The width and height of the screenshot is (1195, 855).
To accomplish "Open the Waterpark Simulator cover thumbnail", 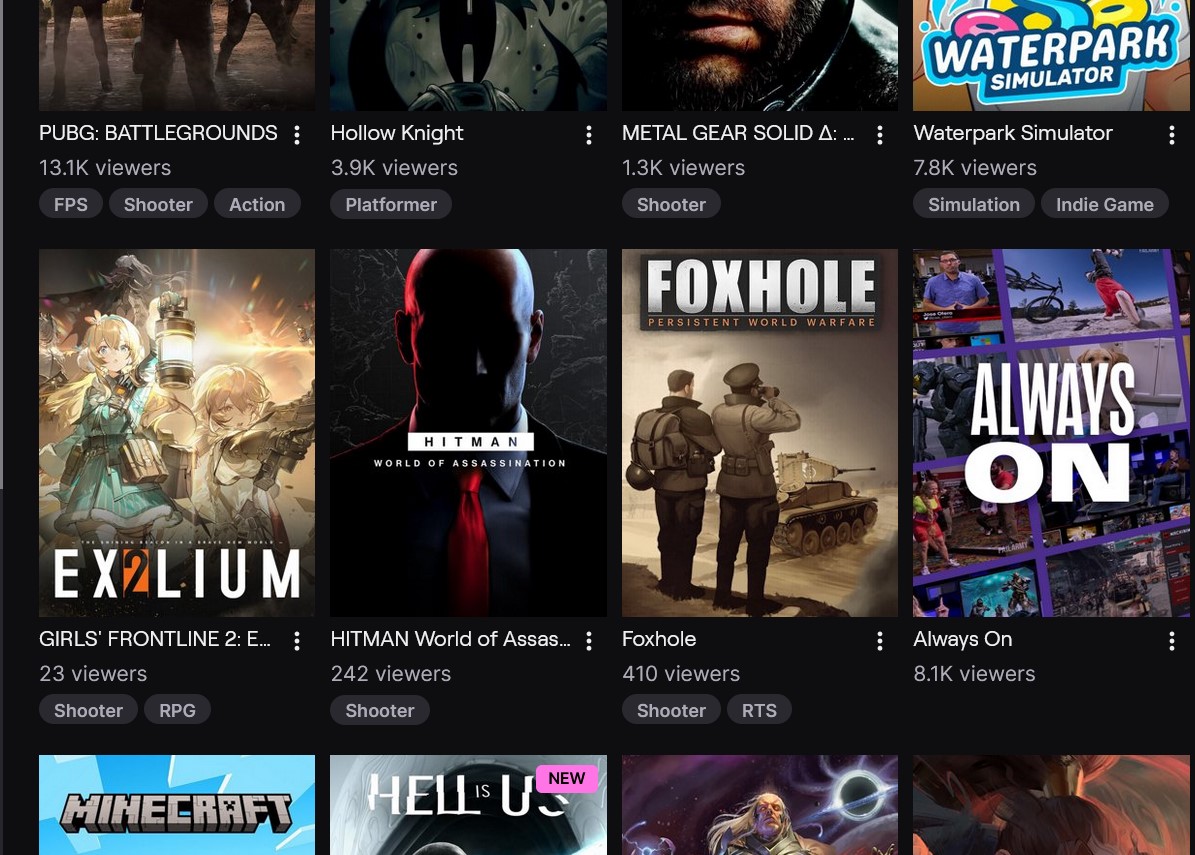I will pyautogui.click(x=1052, y=55).
